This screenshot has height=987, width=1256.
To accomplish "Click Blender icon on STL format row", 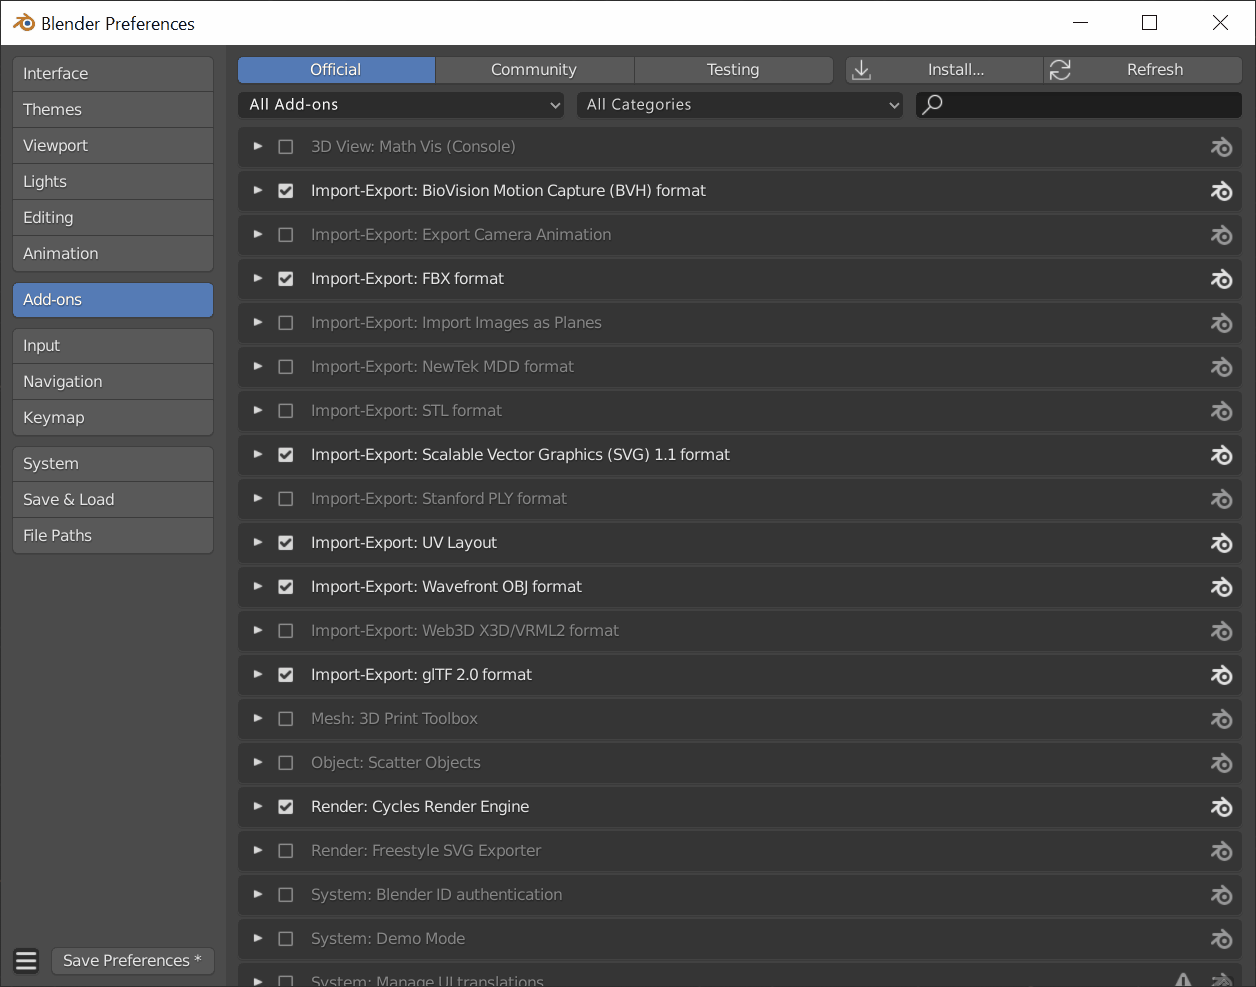I will (x=1221, y=411).
